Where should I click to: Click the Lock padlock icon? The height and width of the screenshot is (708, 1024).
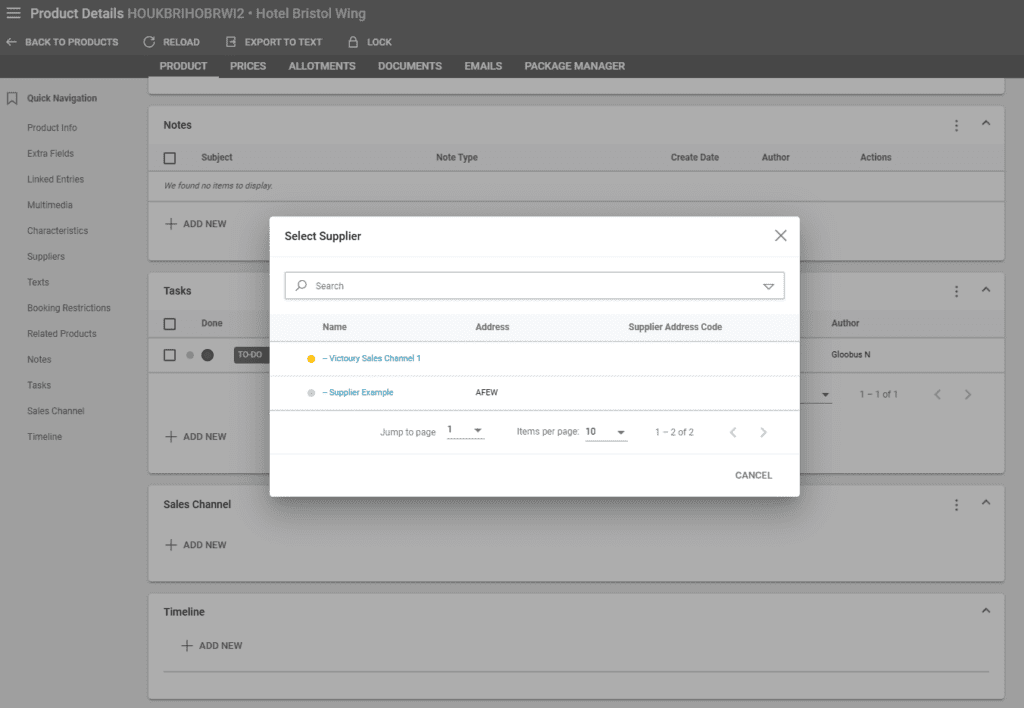353,42
